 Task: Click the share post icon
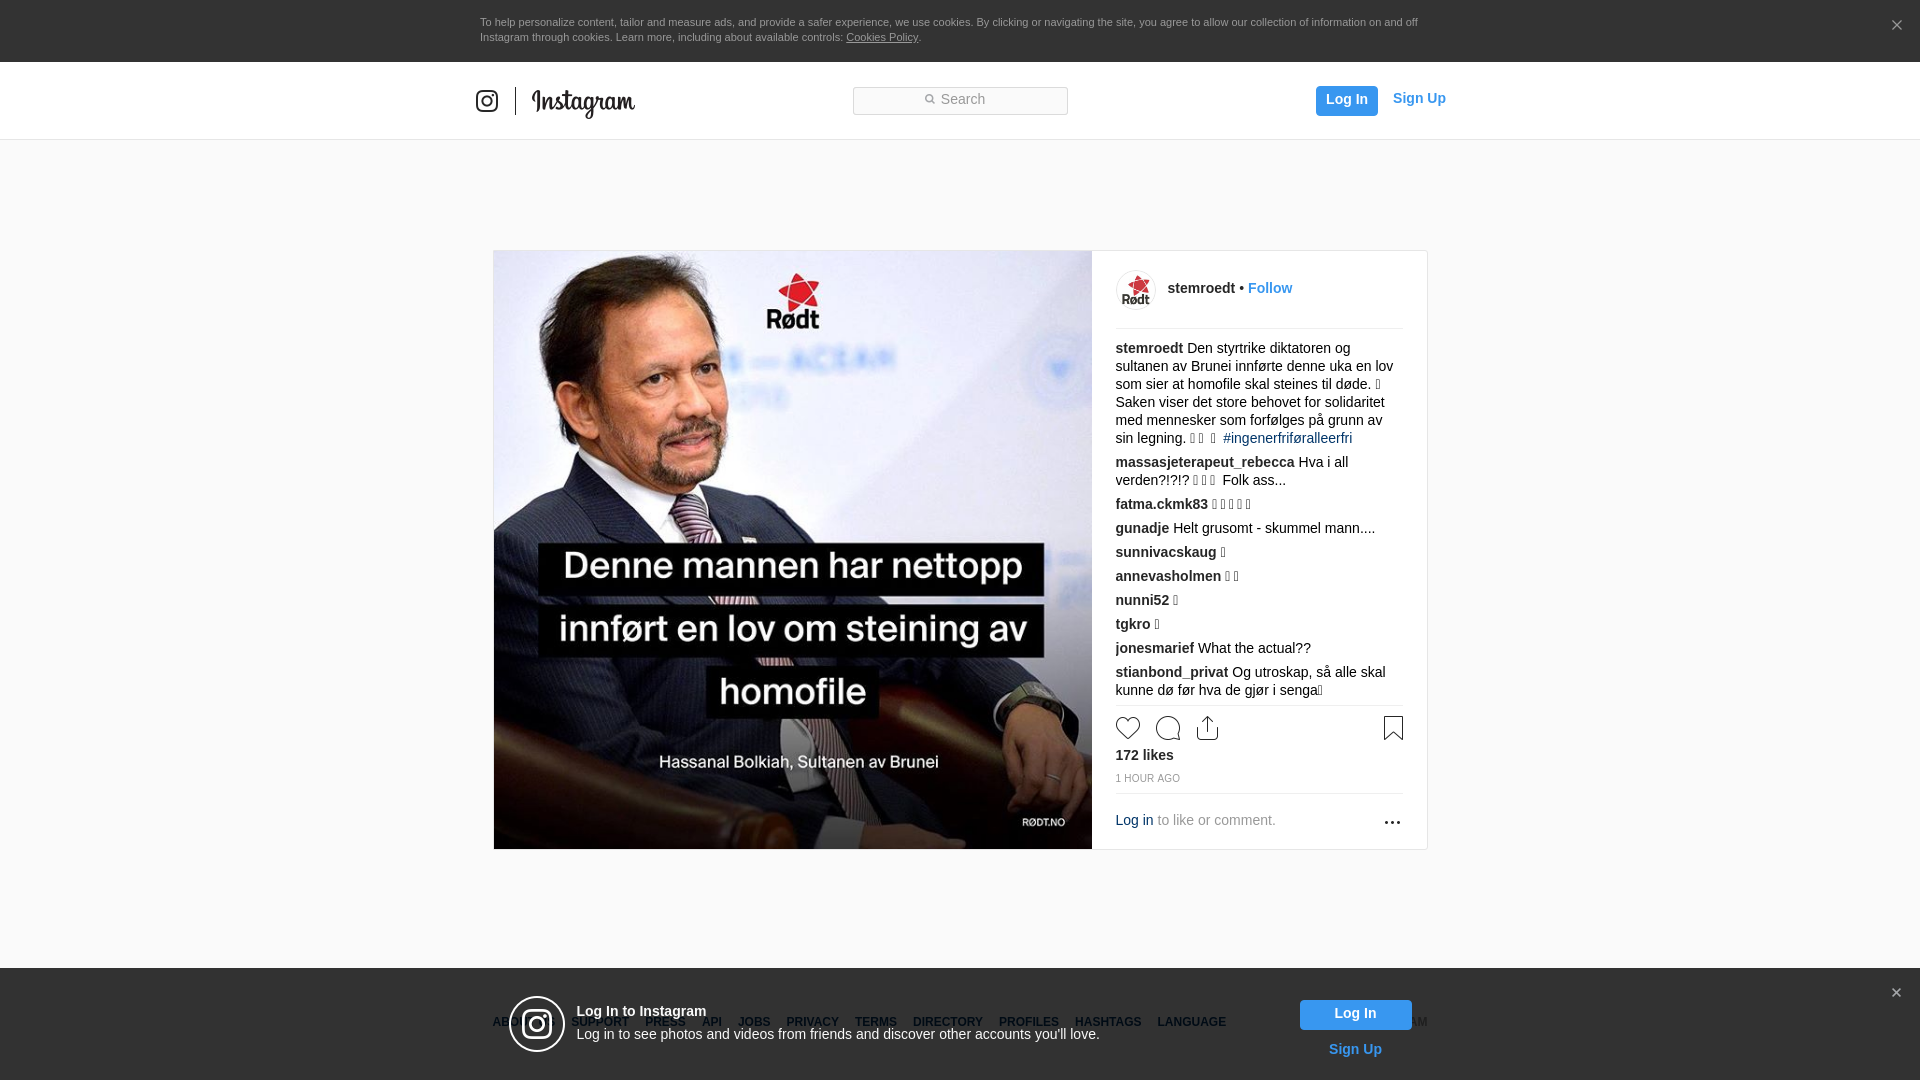point(1207,728)
